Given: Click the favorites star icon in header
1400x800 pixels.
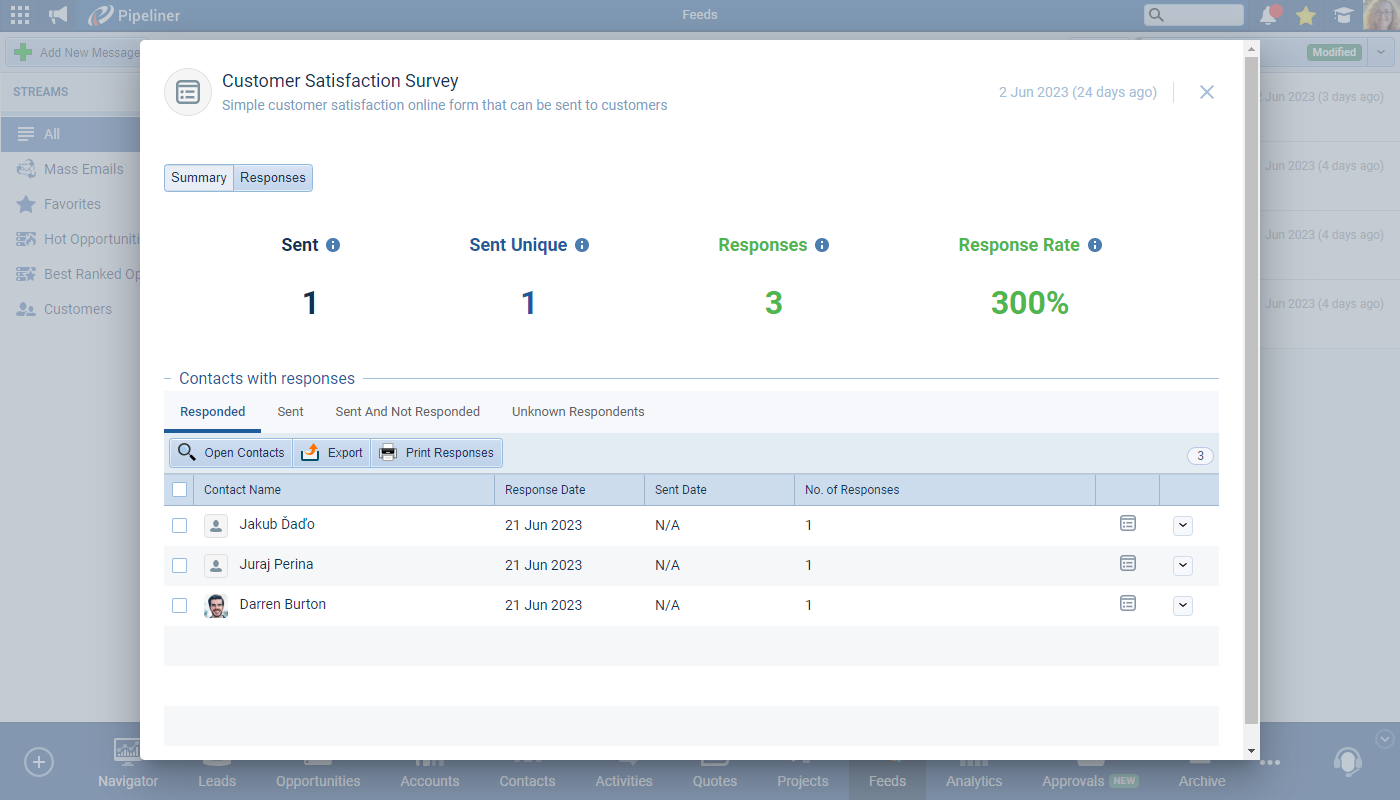Looking at the screenshot, I should click(x=1305, y=15).
